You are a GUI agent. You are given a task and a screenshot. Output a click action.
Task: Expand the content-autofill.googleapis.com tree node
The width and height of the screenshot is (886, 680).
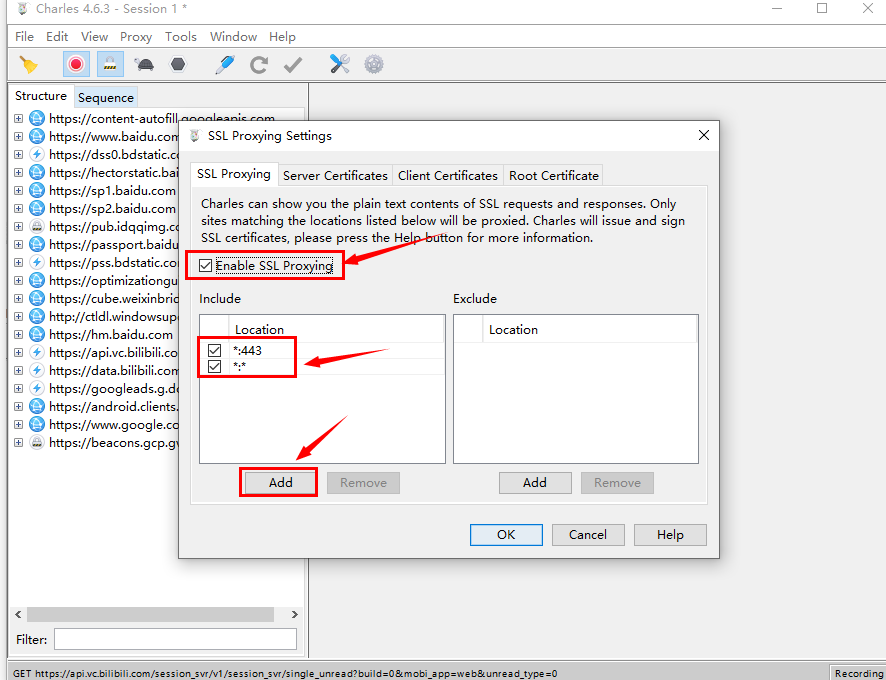(x=19, y=119)
